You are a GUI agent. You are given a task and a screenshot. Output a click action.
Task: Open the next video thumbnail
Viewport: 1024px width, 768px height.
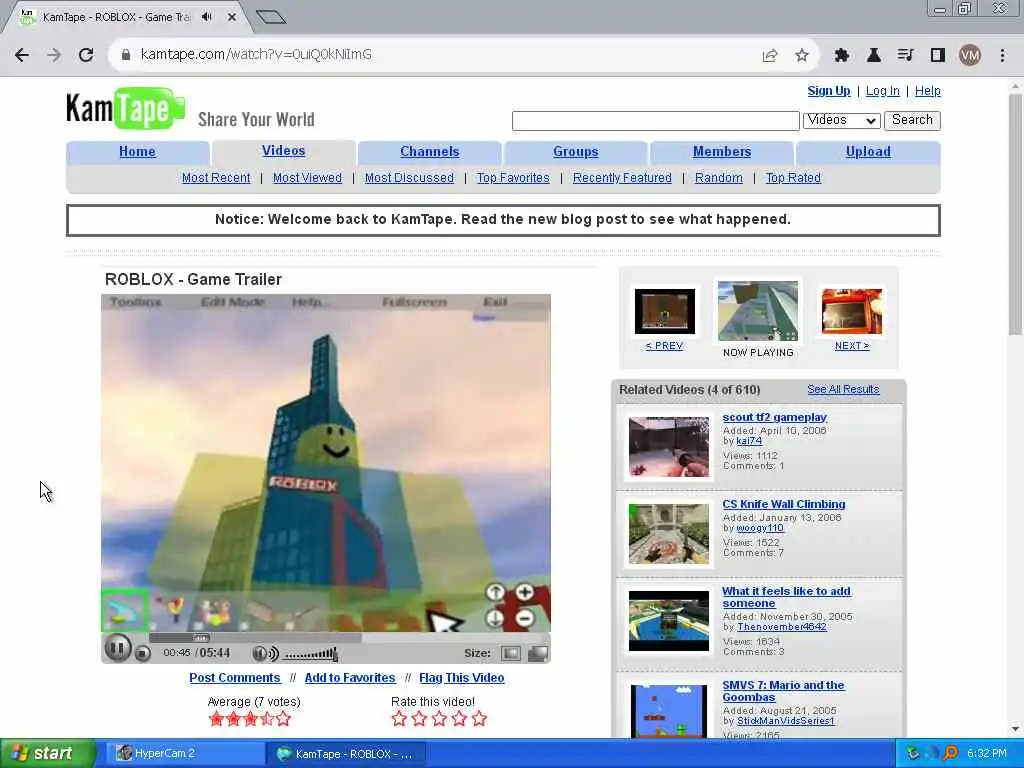(852, 312)
